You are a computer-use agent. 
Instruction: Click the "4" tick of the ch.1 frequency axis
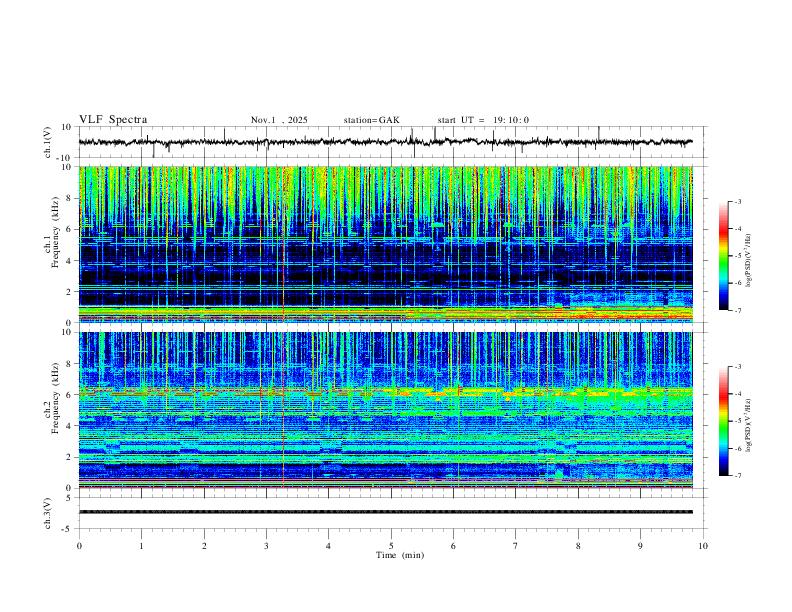tap(70, 261)
